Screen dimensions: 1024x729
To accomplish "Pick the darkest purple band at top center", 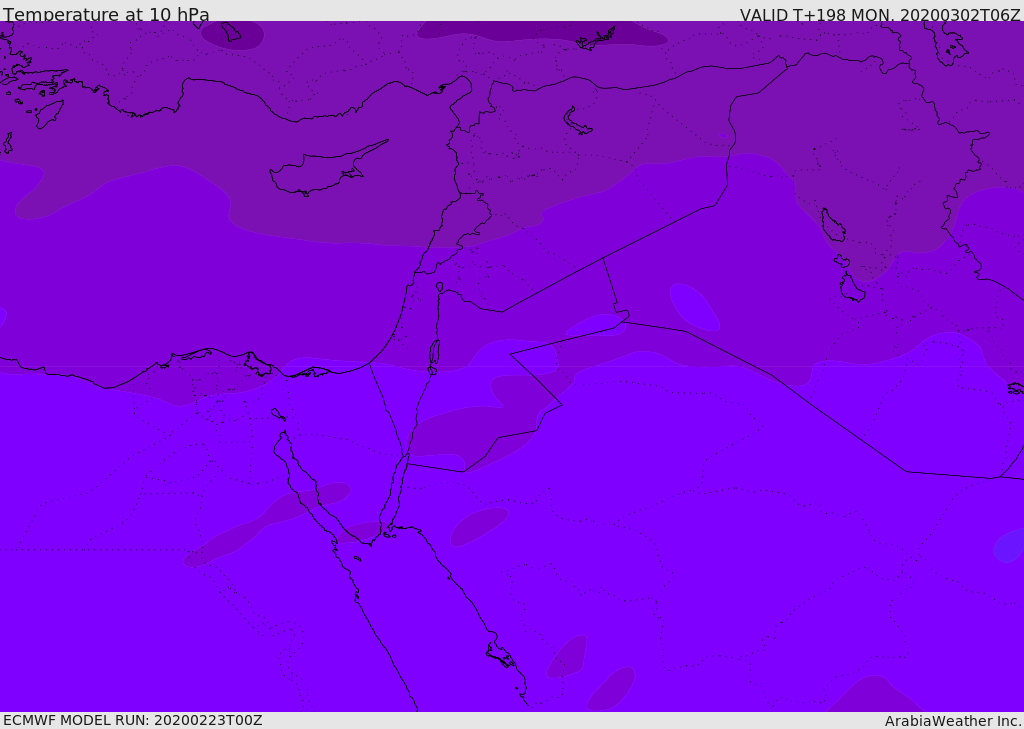I will [540, 32].
